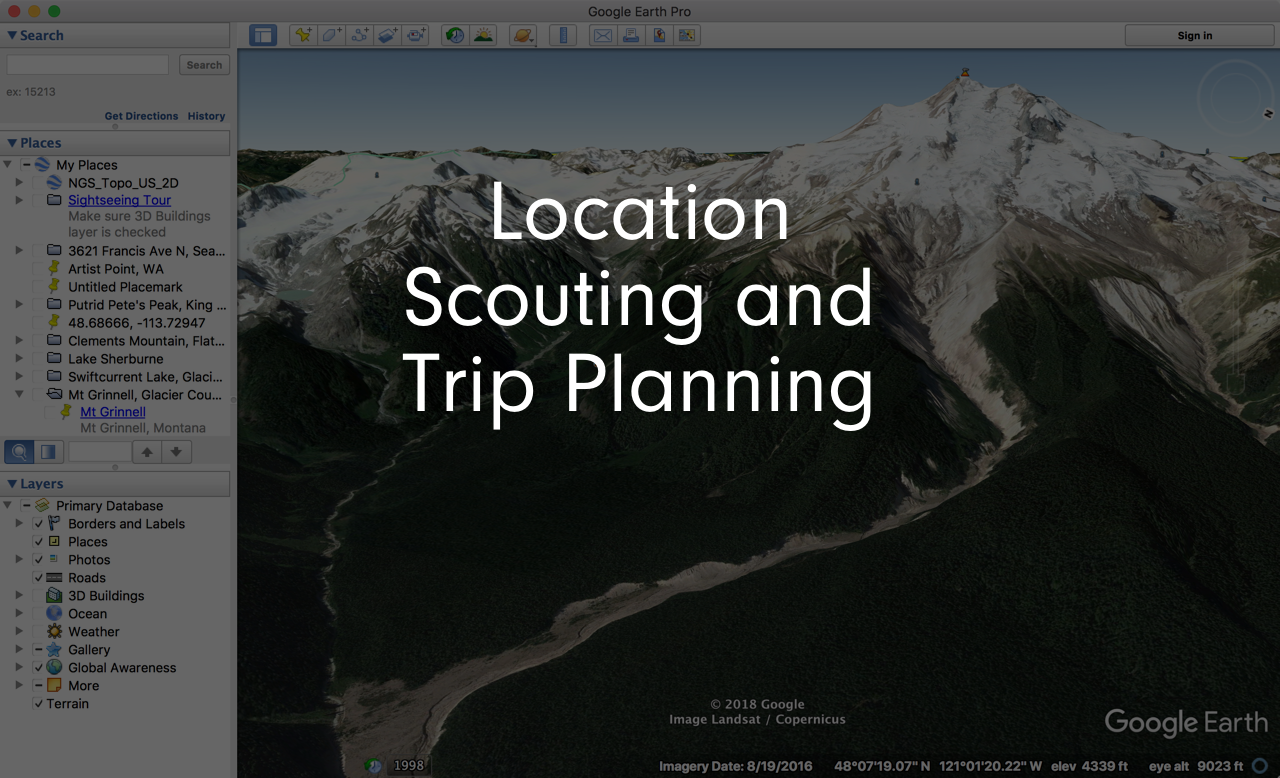
Task: Select the Add Path tool
Action: click(360, 35)
